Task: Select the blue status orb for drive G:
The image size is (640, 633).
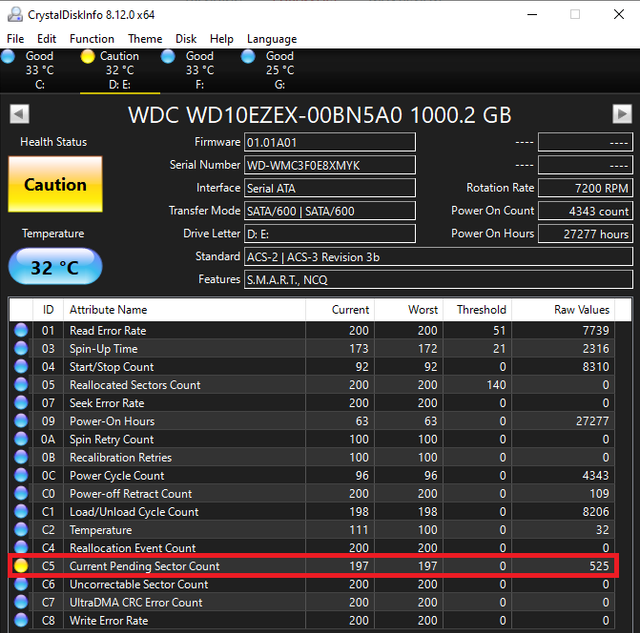Action: [x=248, y=56]
